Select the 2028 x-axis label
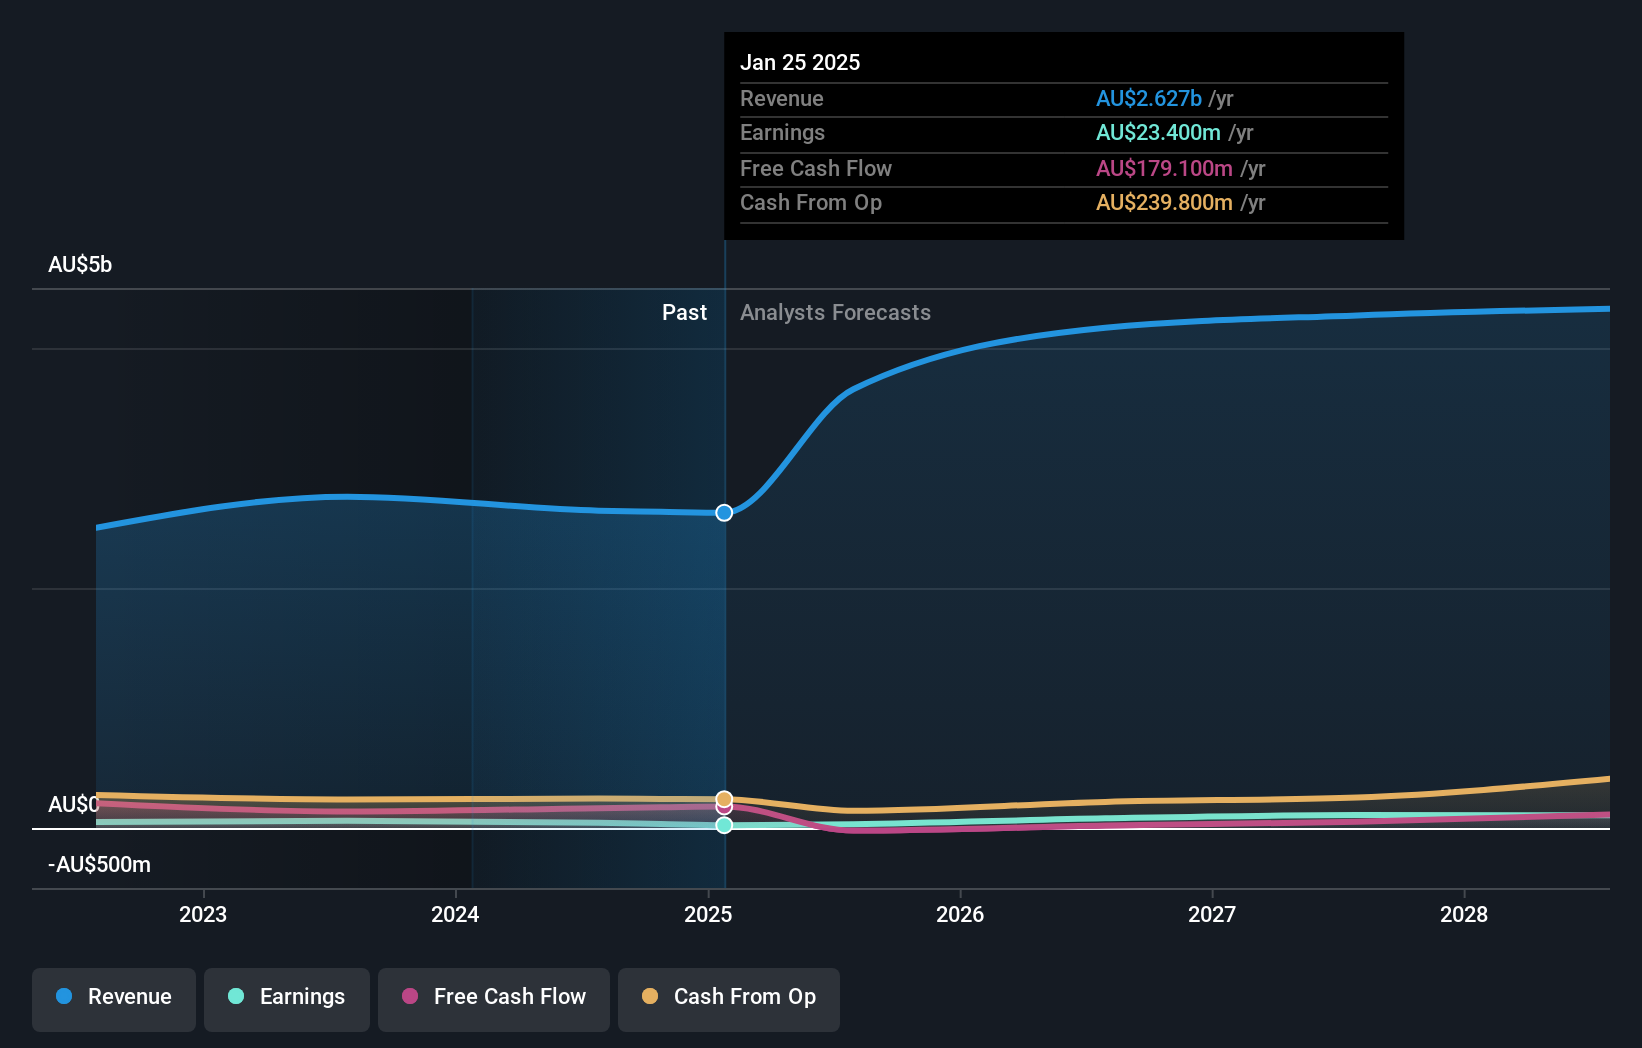This screenshot has height=1048, width=1642. 1464,914
